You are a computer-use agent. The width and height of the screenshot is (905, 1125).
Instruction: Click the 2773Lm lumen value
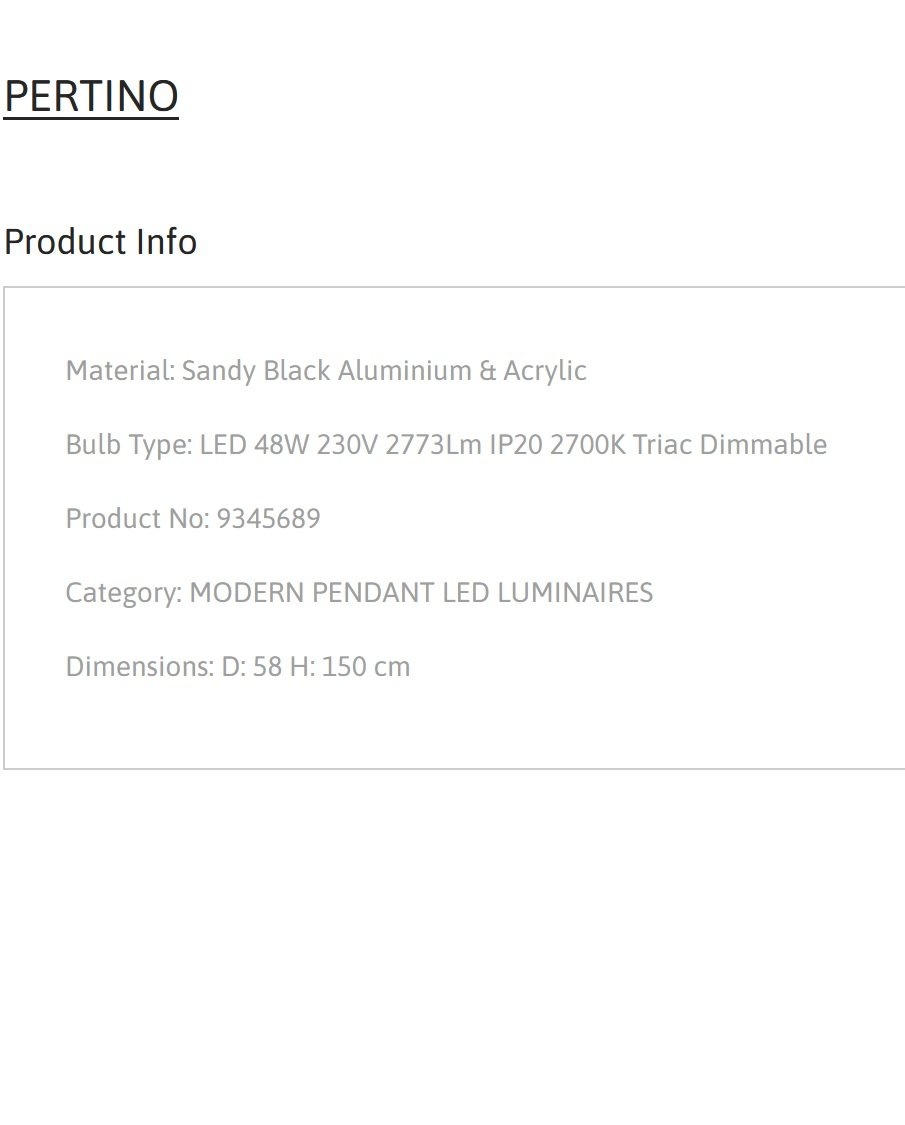433,445
